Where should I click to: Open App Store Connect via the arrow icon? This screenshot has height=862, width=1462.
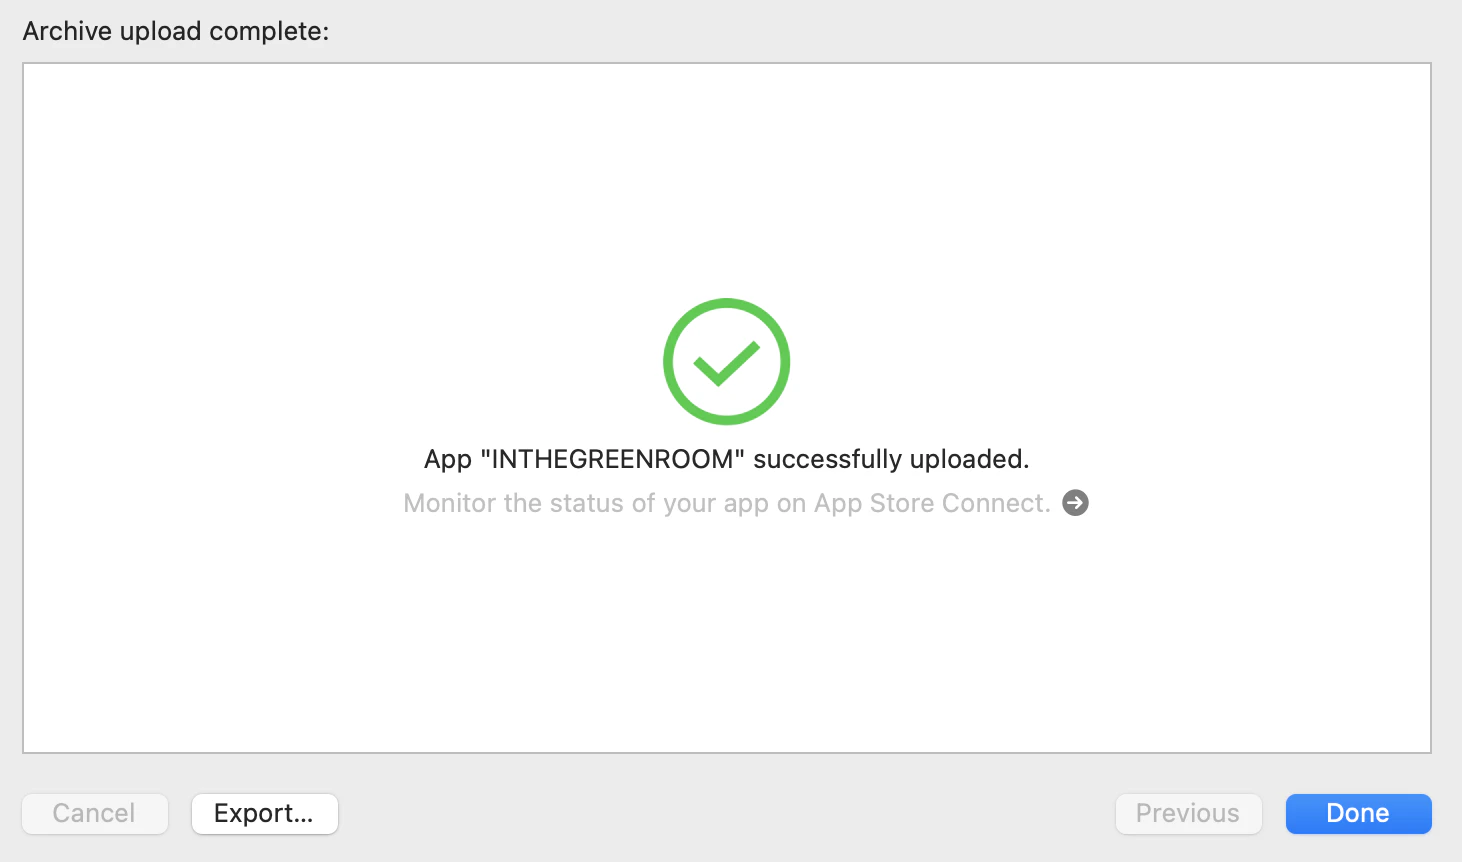(x=1075, y=503)
